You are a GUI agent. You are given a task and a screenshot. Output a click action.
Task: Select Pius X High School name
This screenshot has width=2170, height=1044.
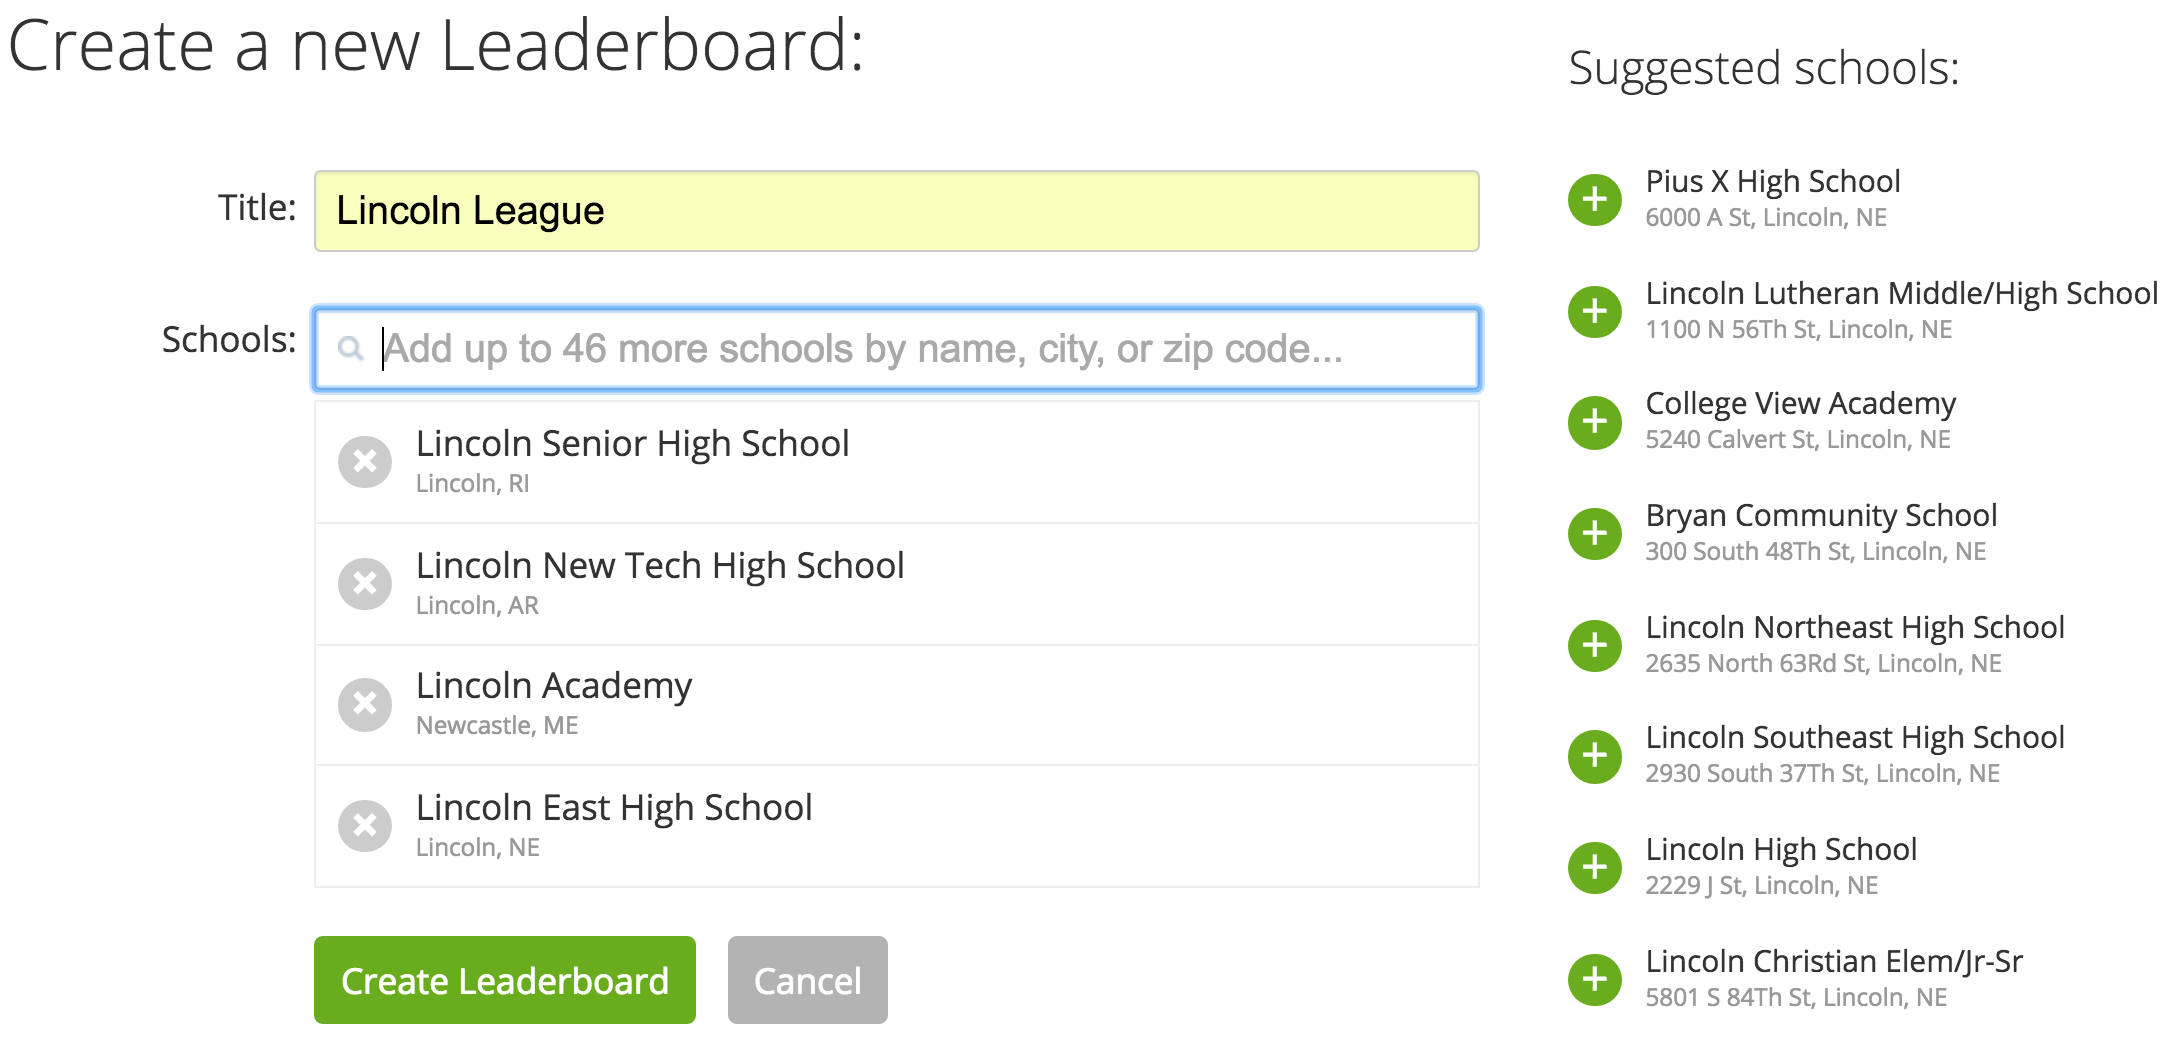click(x=1772, y=181)
